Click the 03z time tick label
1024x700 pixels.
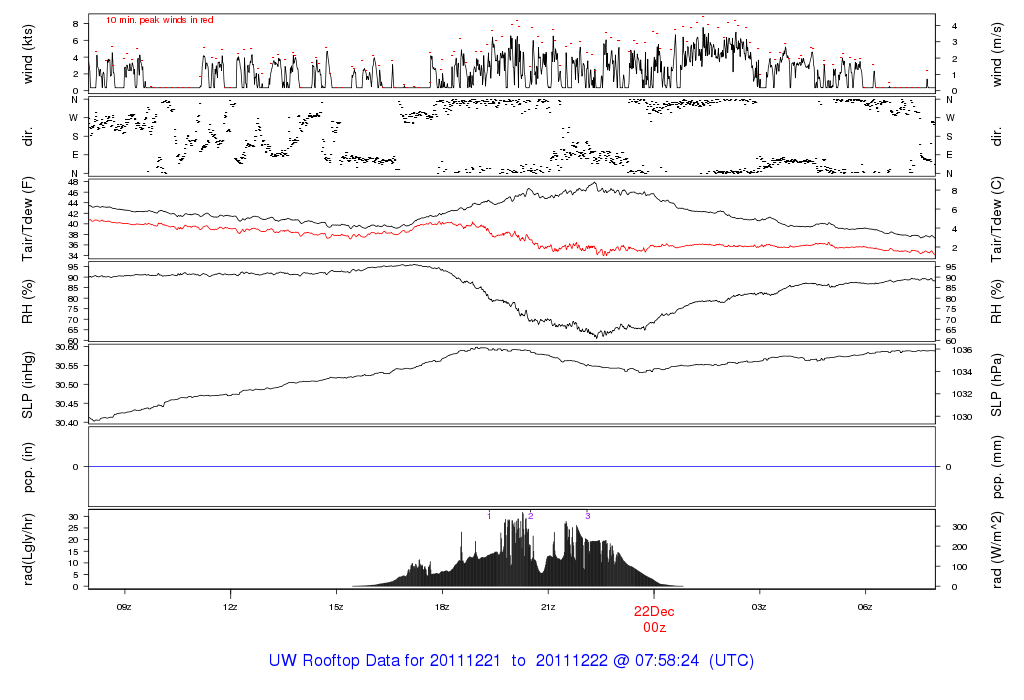(759, 606)
